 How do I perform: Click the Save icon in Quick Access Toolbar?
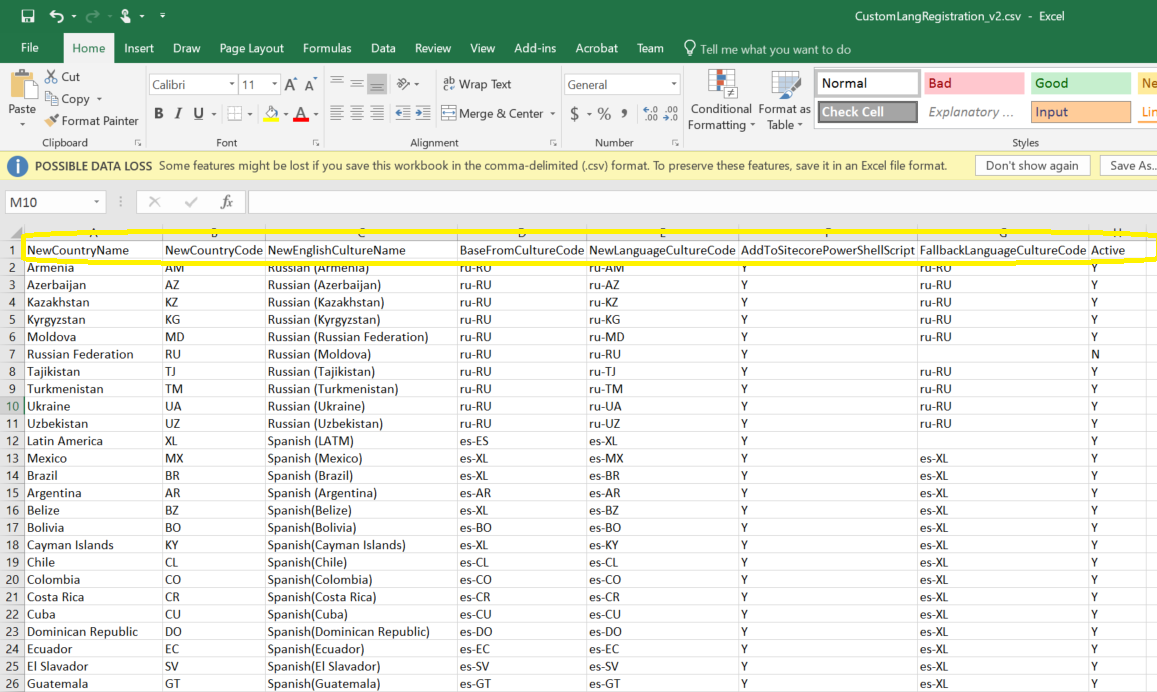27,16
